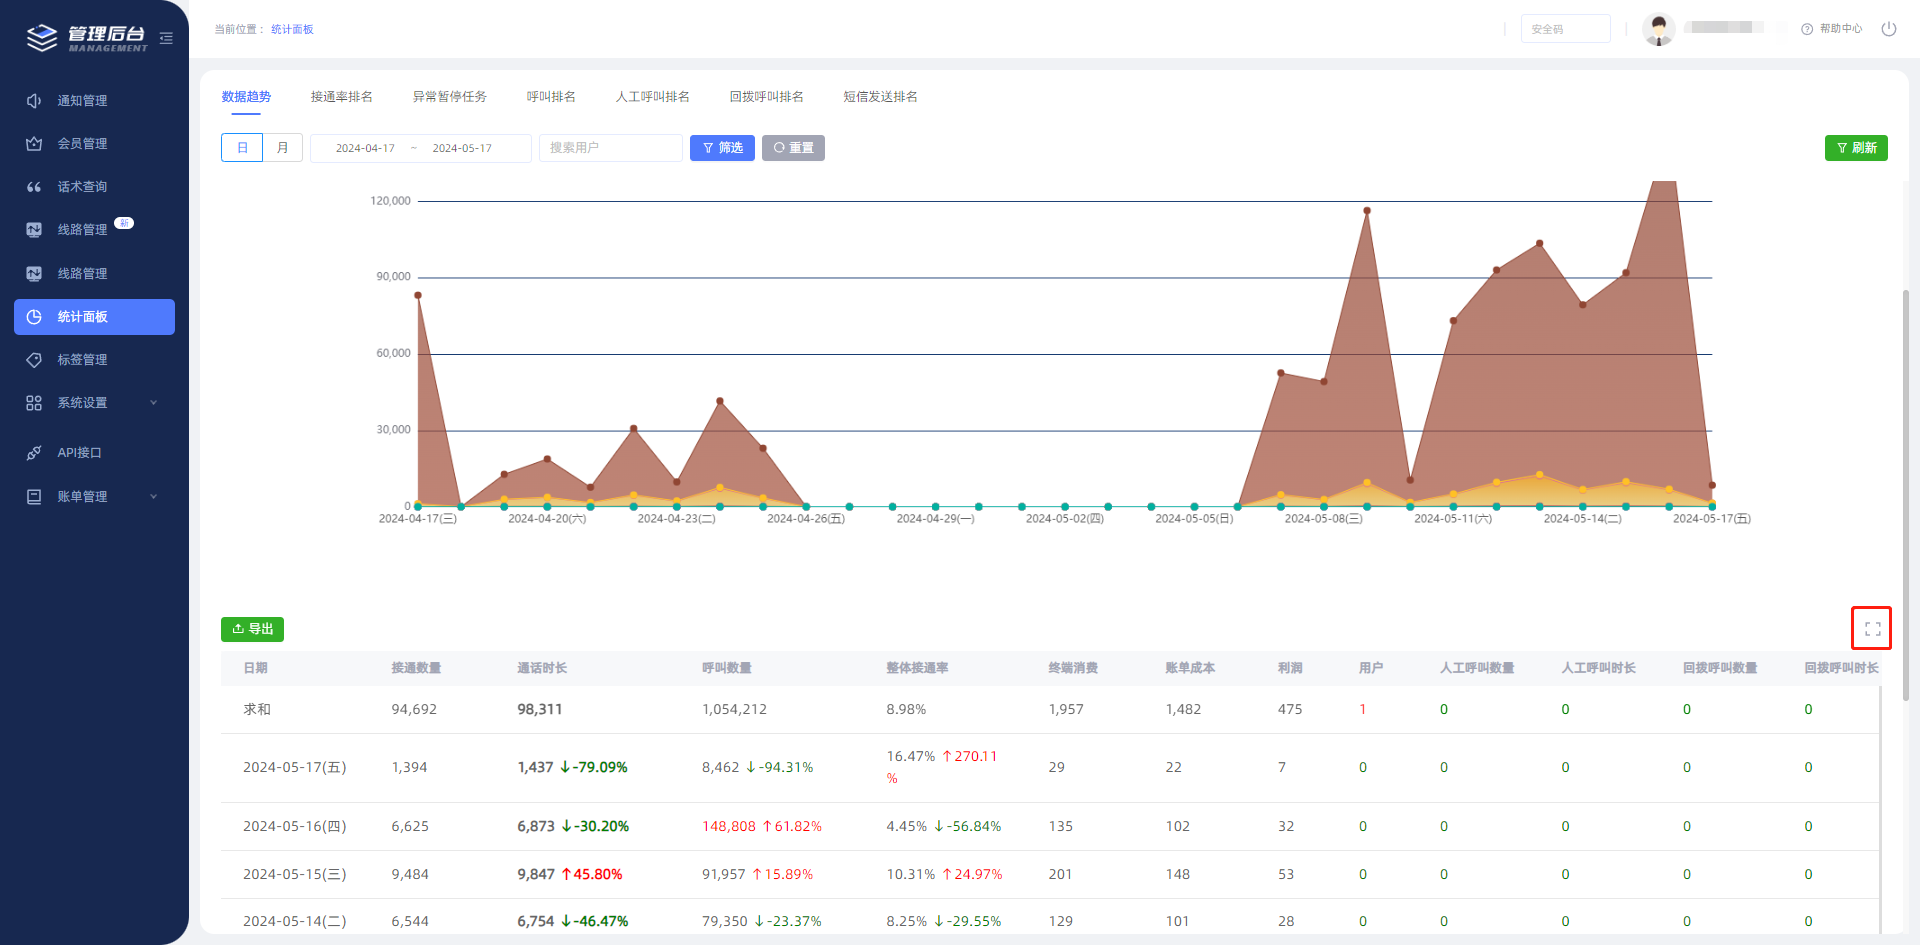Select the 月 month view toggle
1920x945 pixels.
point(283,148)
